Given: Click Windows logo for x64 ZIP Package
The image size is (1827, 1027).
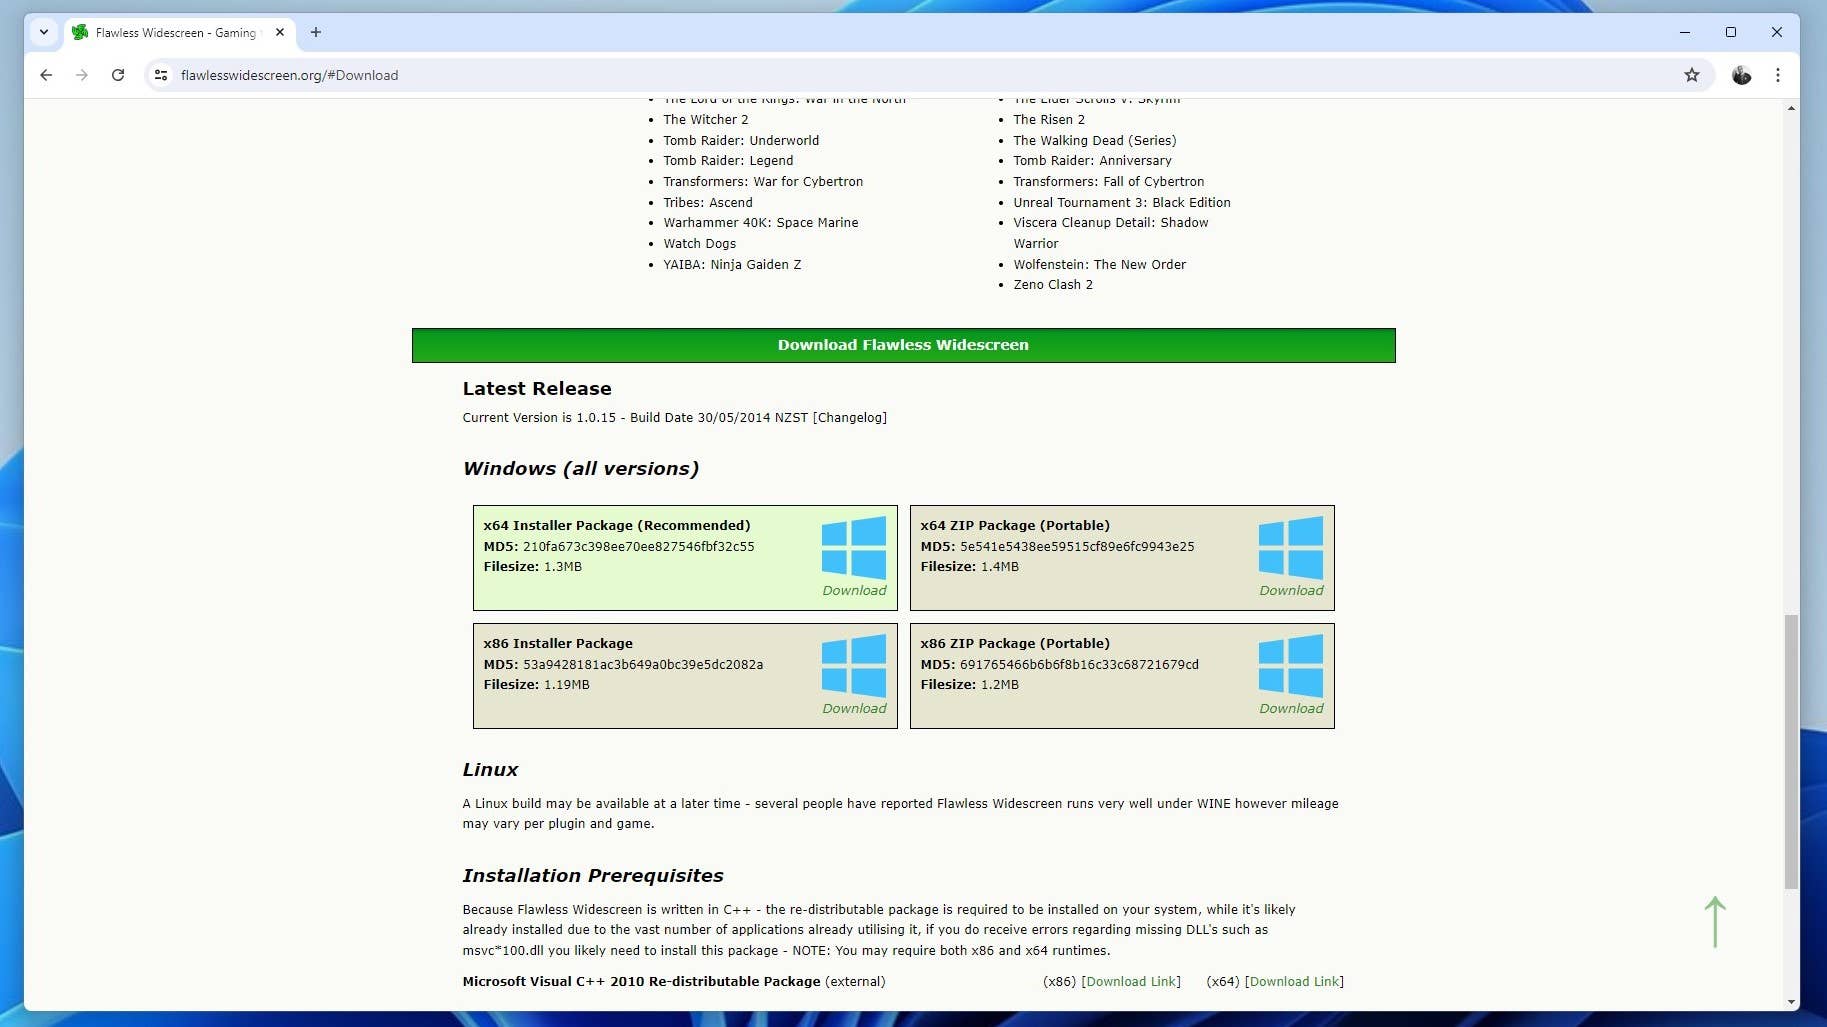Looking at the screenshot, I should point(1290,547).
